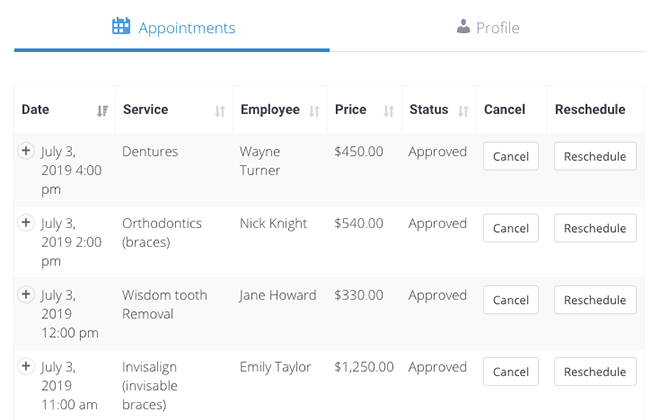Click the Profile person icon

point(463,27)
